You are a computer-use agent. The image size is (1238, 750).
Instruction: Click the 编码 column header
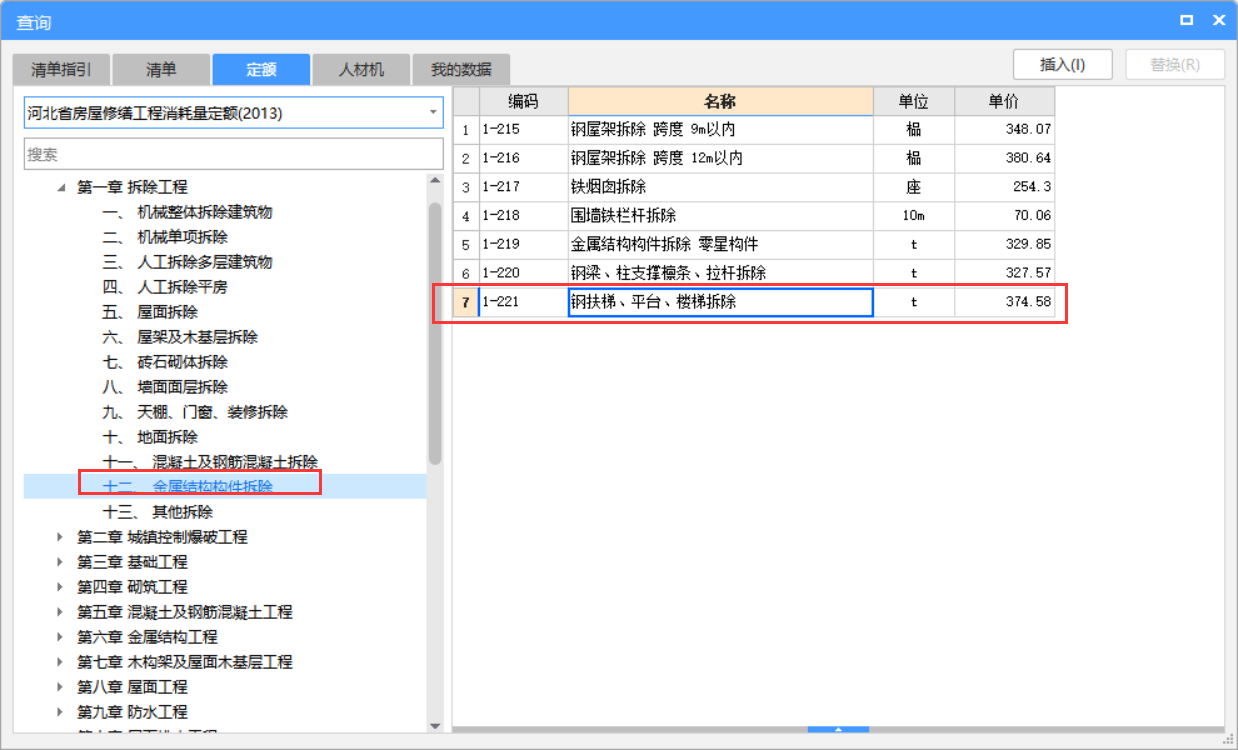click(x=523, y=101)
